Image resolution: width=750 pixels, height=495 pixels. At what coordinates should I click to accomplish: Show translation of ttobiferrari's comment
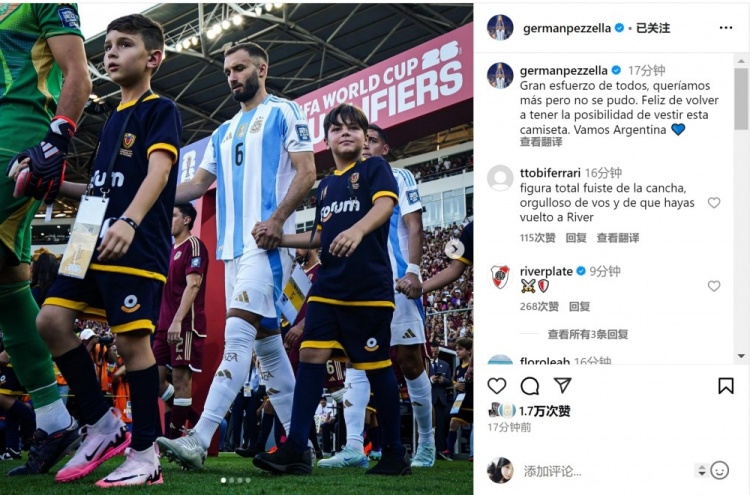[x=618, y=238]
